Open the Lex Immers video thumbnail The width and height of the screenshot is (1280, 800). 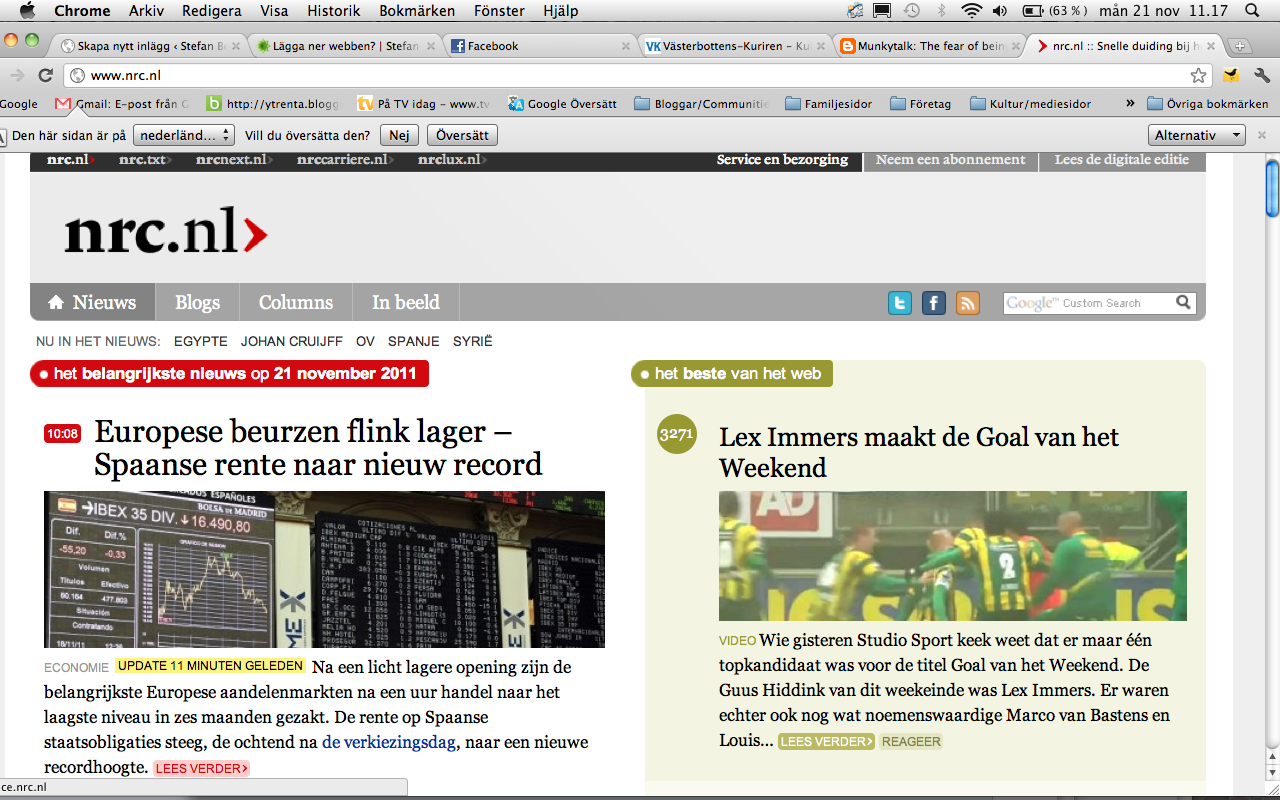tap(953, 556)
